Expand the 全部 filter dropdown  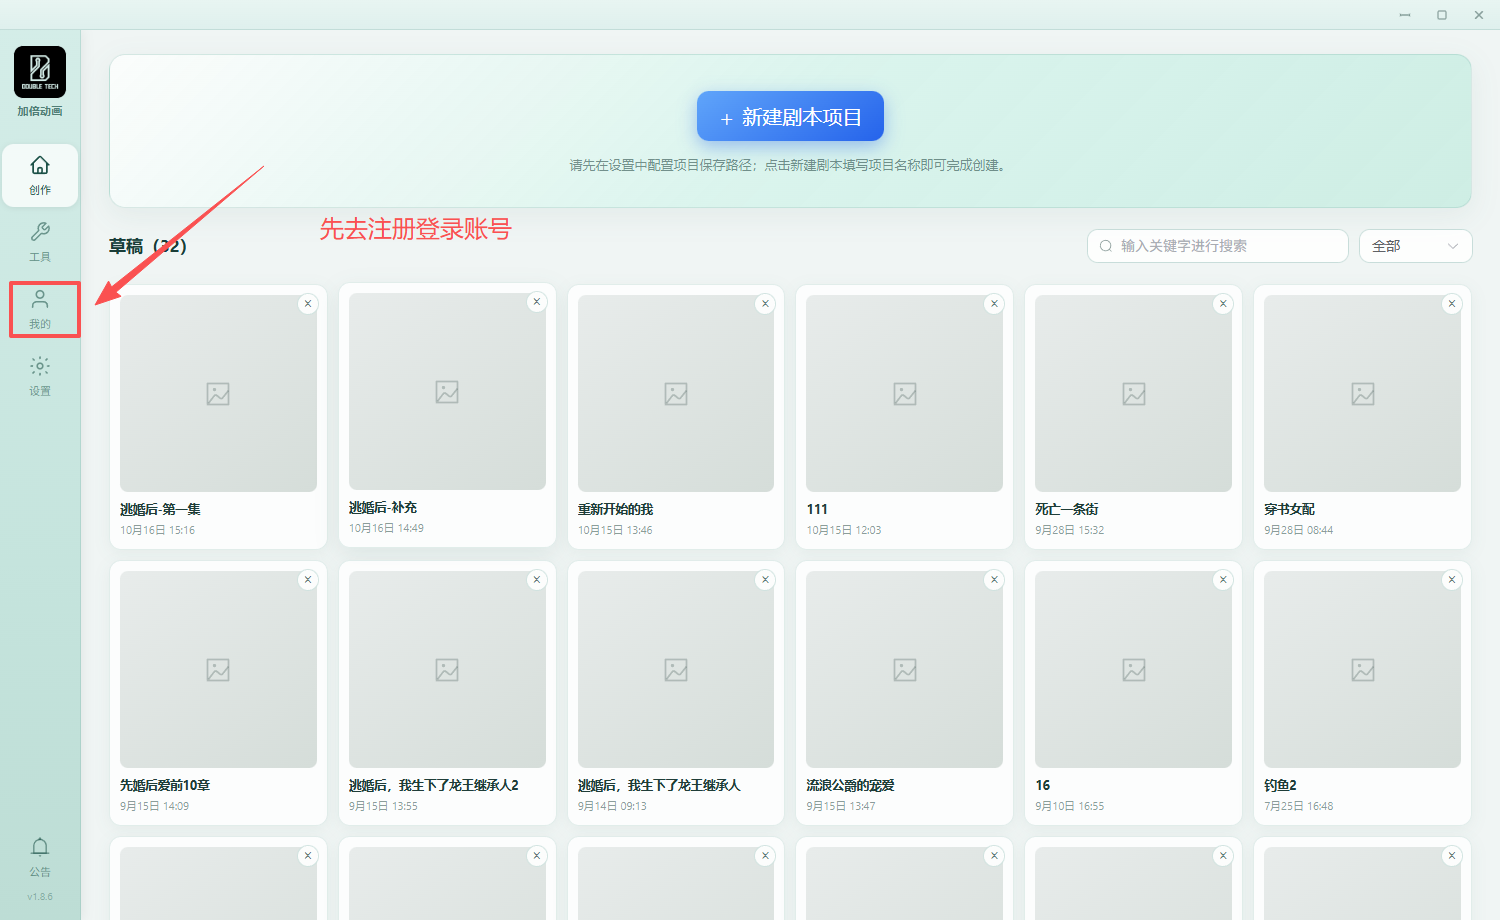coord(1415,246)
